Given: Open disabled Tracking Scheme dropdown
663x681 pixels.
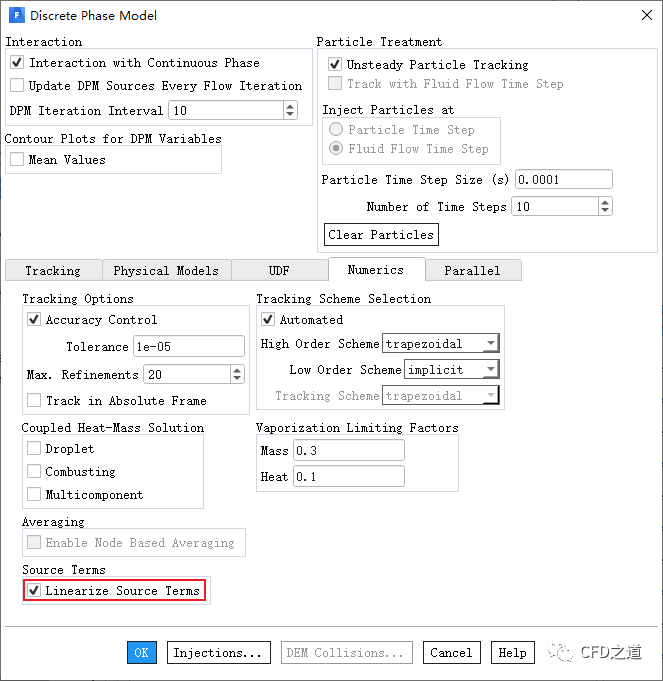Looking at the screenshot, I should pyautogui.click(x=440, y=396).
